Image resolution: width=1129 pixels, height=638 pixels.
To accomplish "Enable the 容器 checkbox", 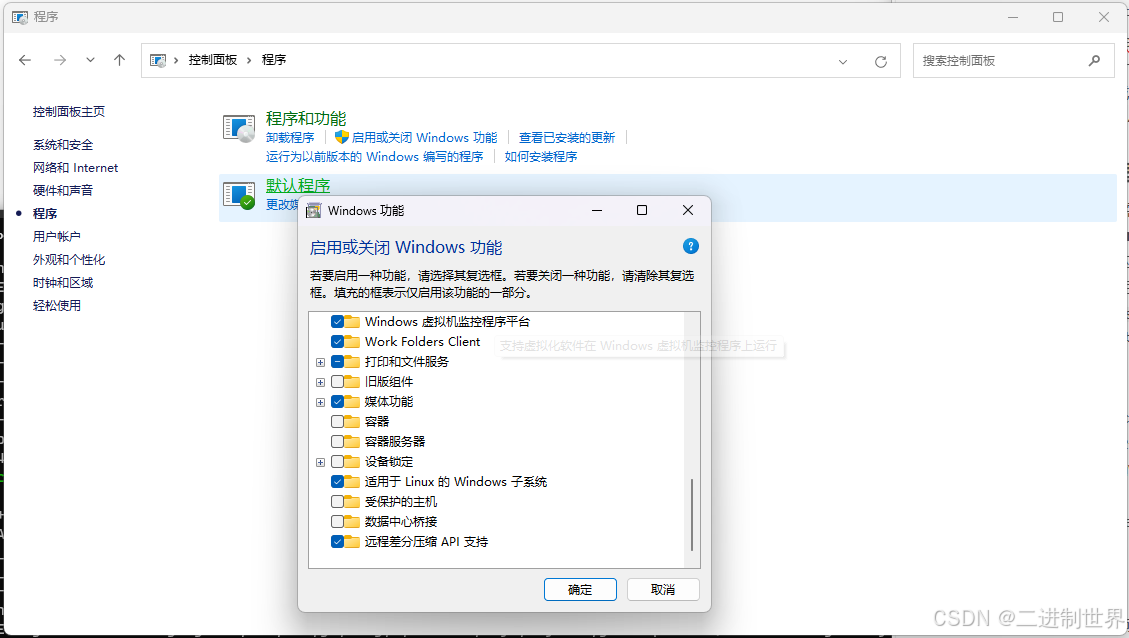I will (x=337, y=422).
